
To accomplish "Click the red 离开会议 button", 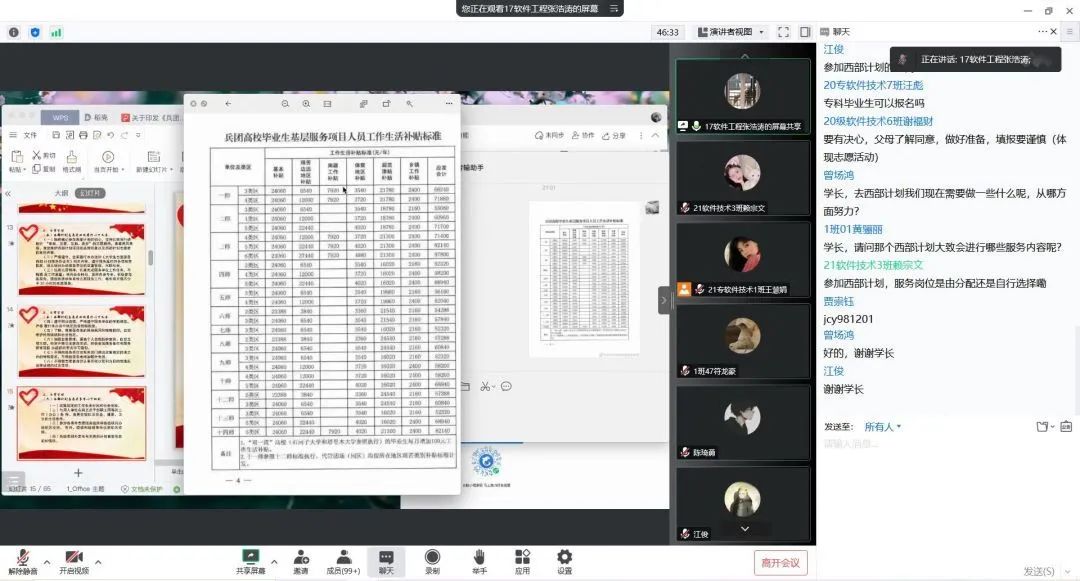I will click(x=780, y=563).
